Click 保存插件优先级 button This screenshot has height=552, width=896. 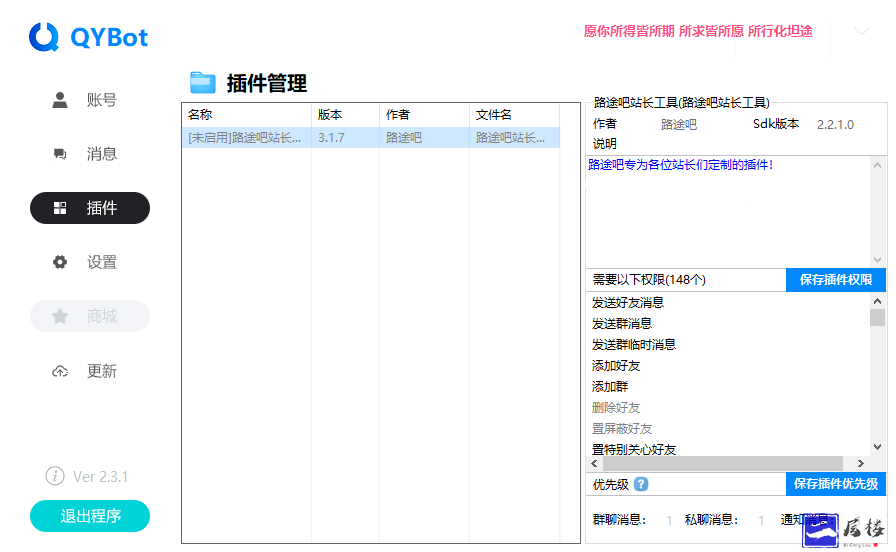pos(835,484)
